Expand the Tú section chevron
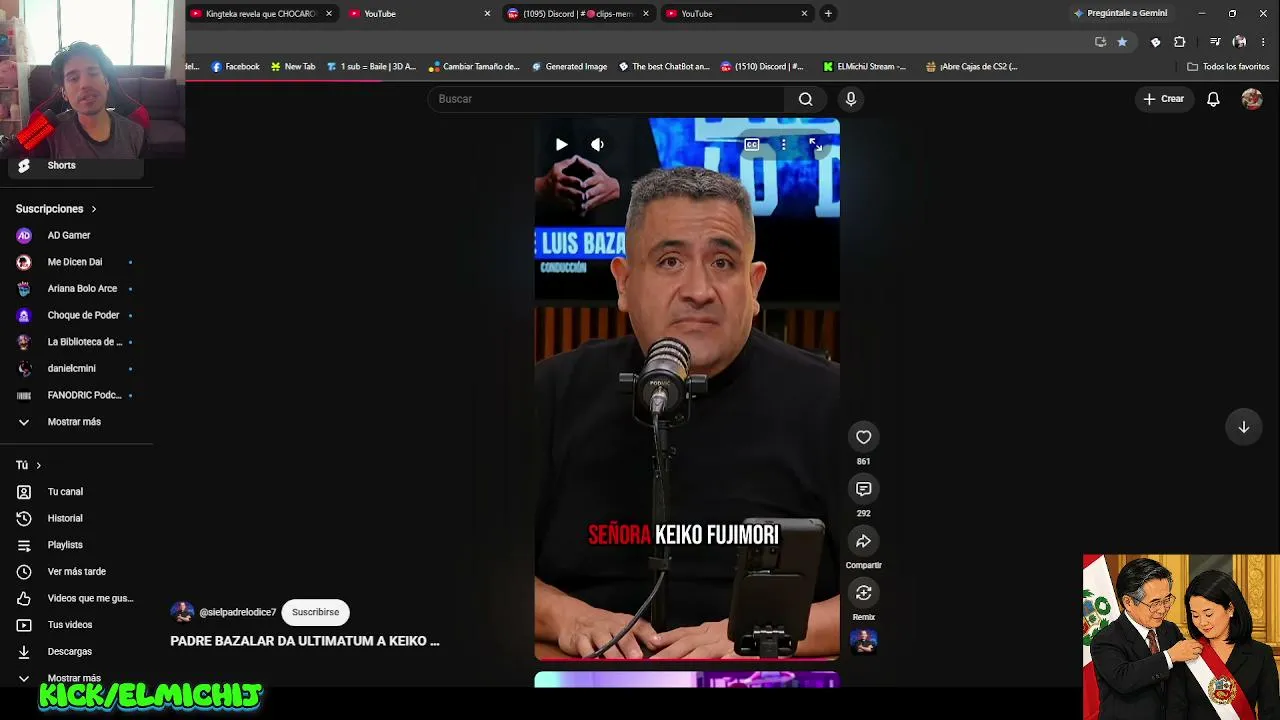 click(39, 465)
